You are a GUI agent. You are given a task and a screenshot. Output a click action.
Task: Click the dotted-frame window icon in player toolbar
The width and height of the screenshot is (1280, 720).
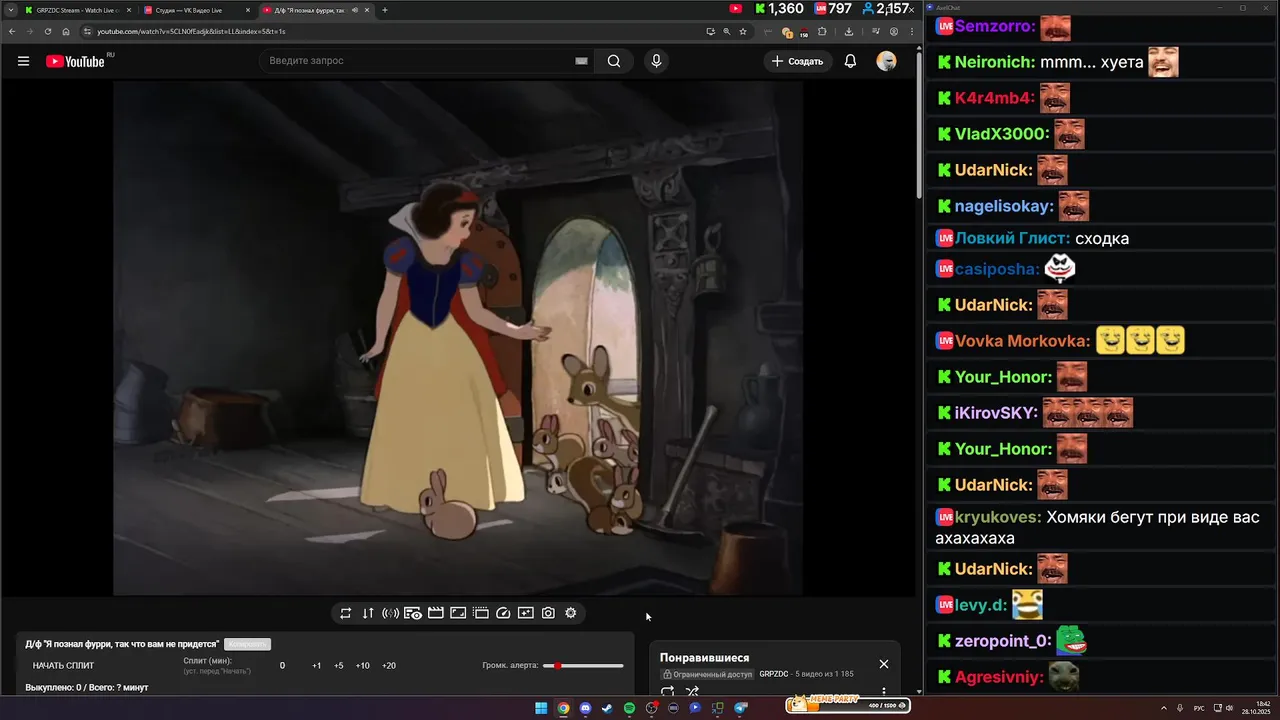point(481,613)
